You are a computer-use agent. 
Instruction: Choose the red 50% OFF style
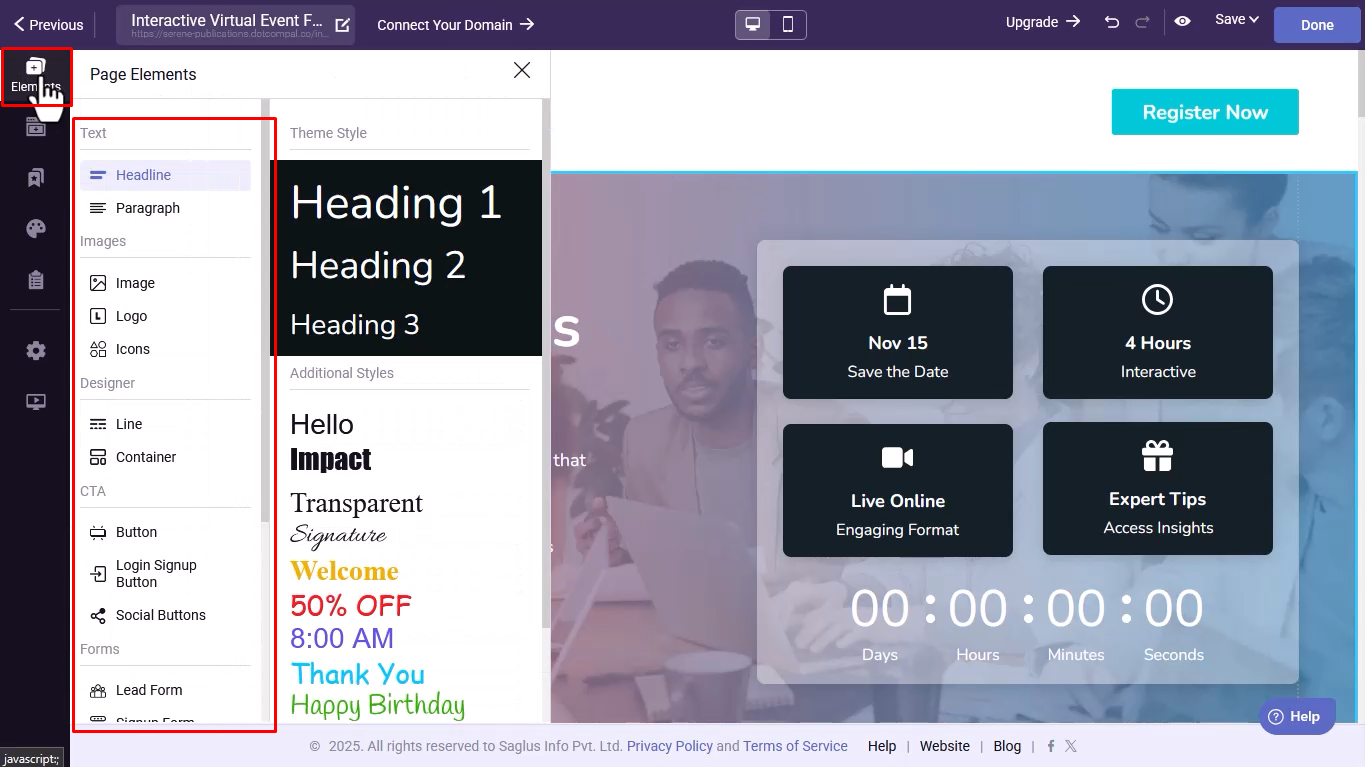point(351,605)
